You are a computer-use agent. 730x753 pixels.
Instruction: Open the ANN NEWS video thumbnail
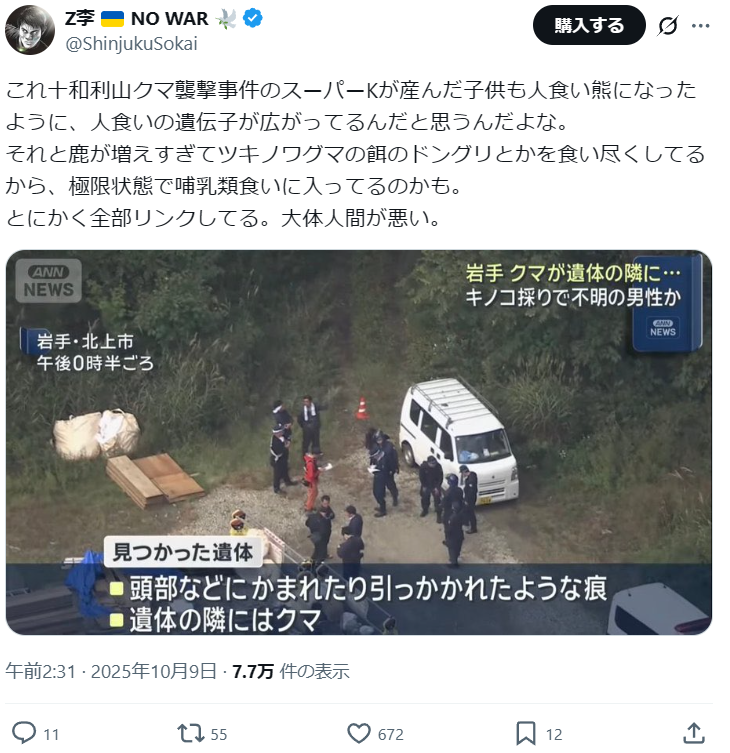tap(359, 442)
